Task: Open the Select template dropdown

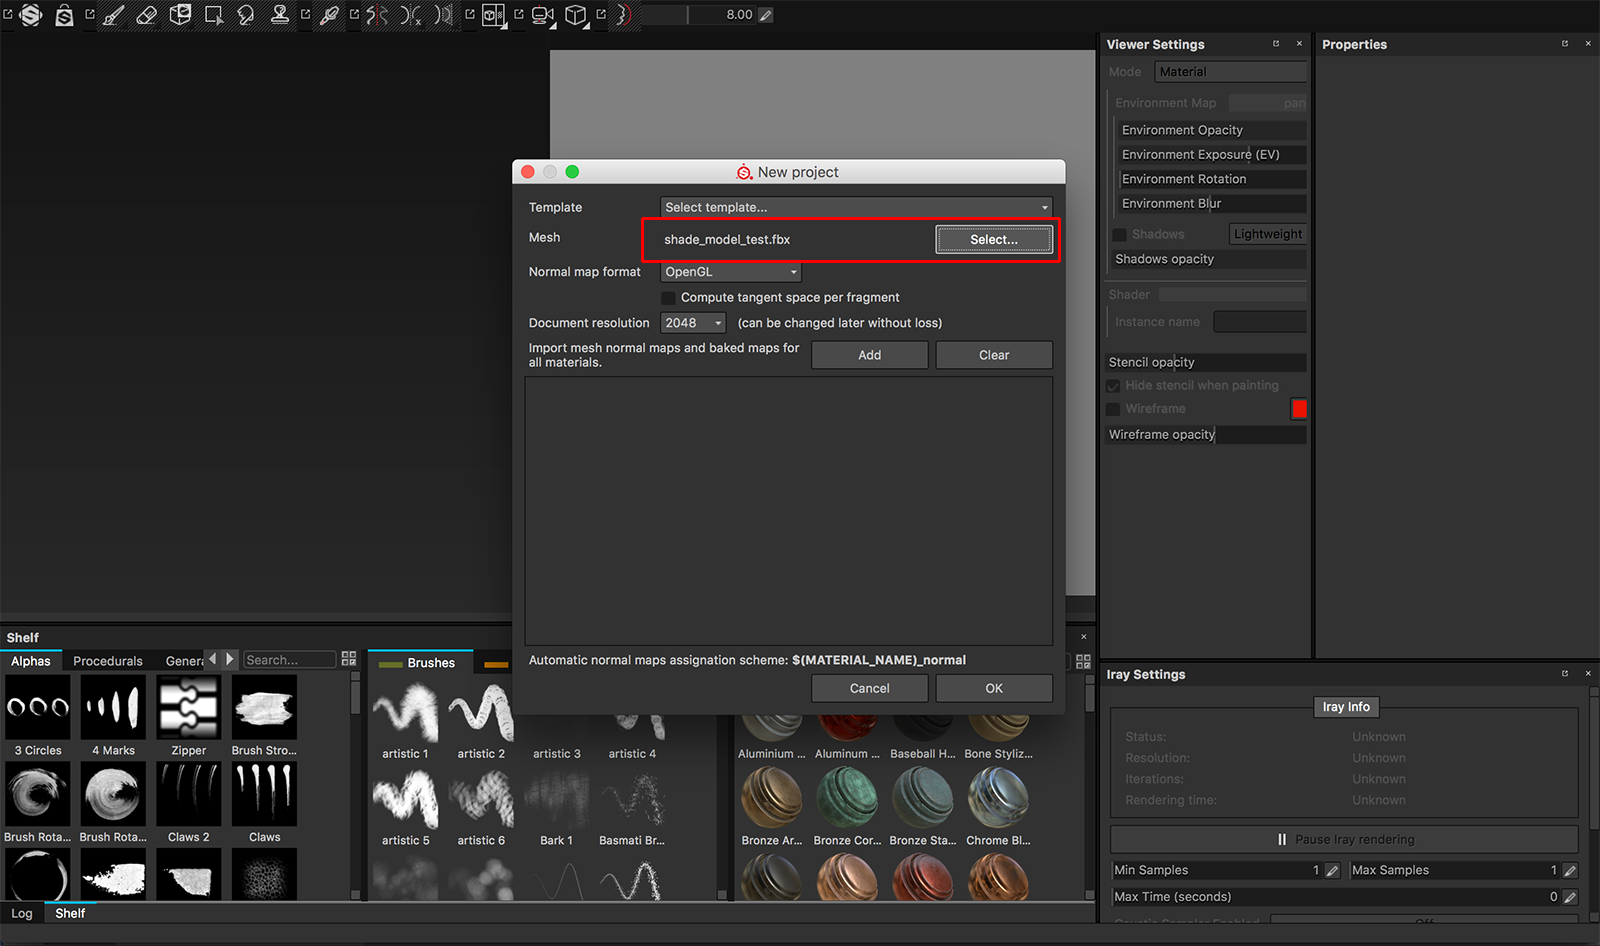Action: click(x=853, y=207)
